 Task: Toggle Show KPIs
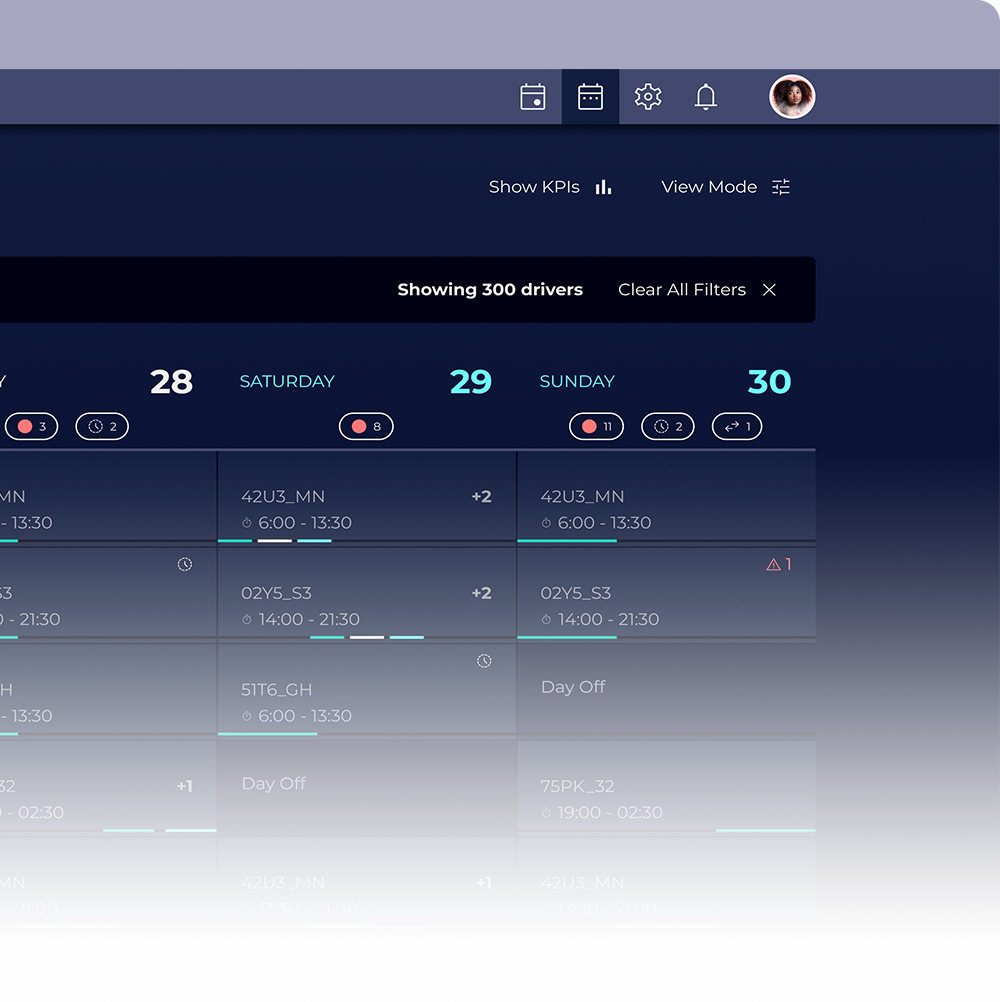click(x=549, y=187)
